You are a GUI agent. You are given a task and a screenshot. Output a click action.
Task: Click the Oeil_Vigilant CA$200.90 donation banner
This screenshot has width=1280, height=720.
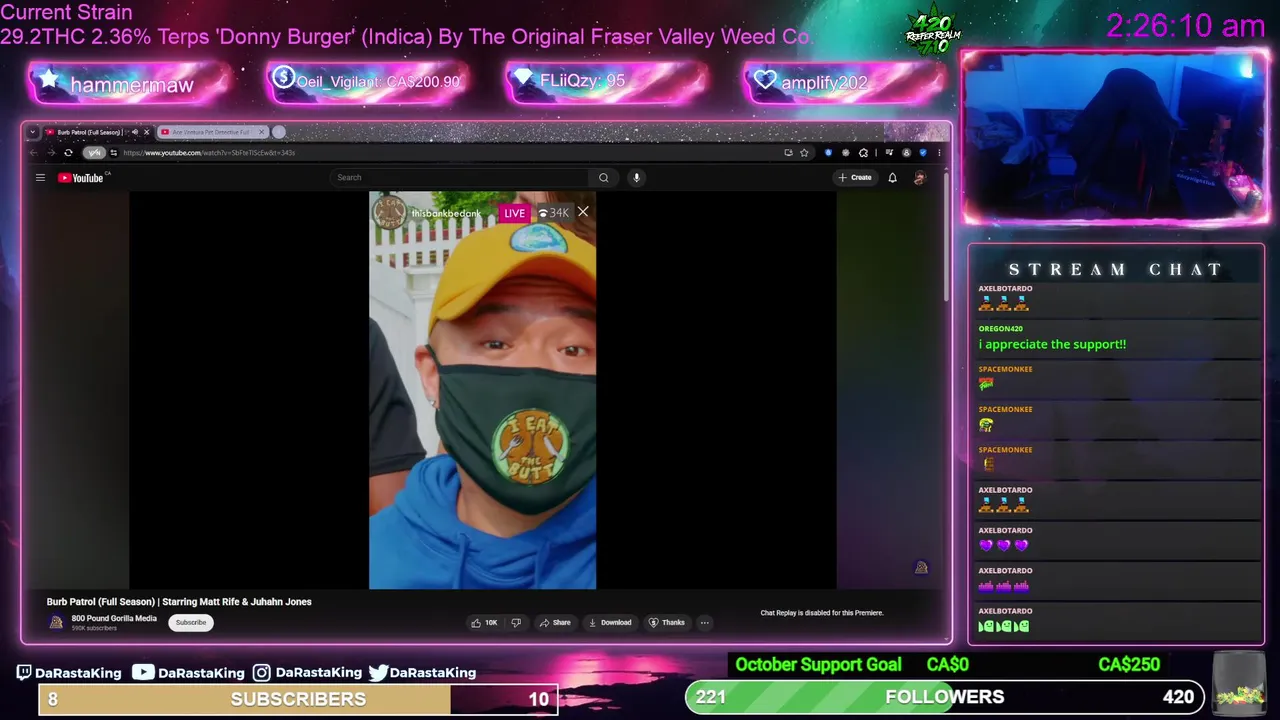tap(368, 82)
